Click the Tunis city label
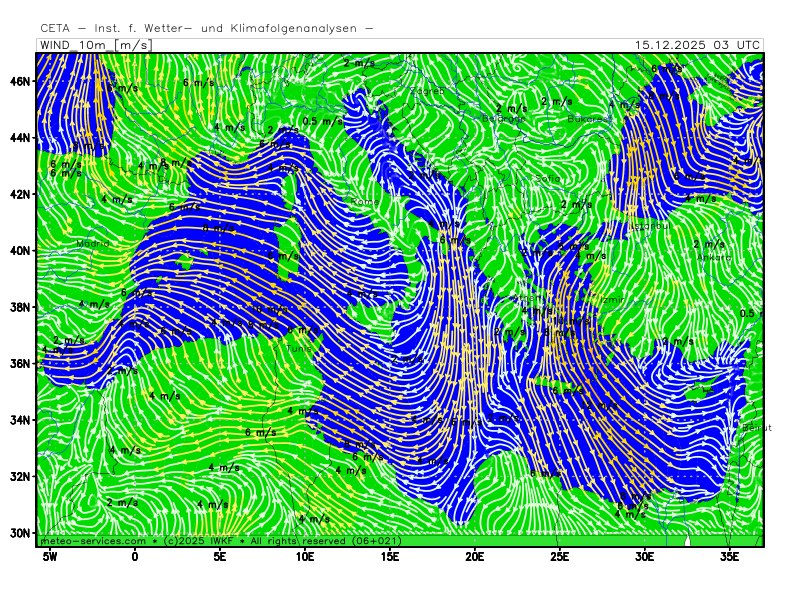The image size is (800, 600). pos(300,349)
